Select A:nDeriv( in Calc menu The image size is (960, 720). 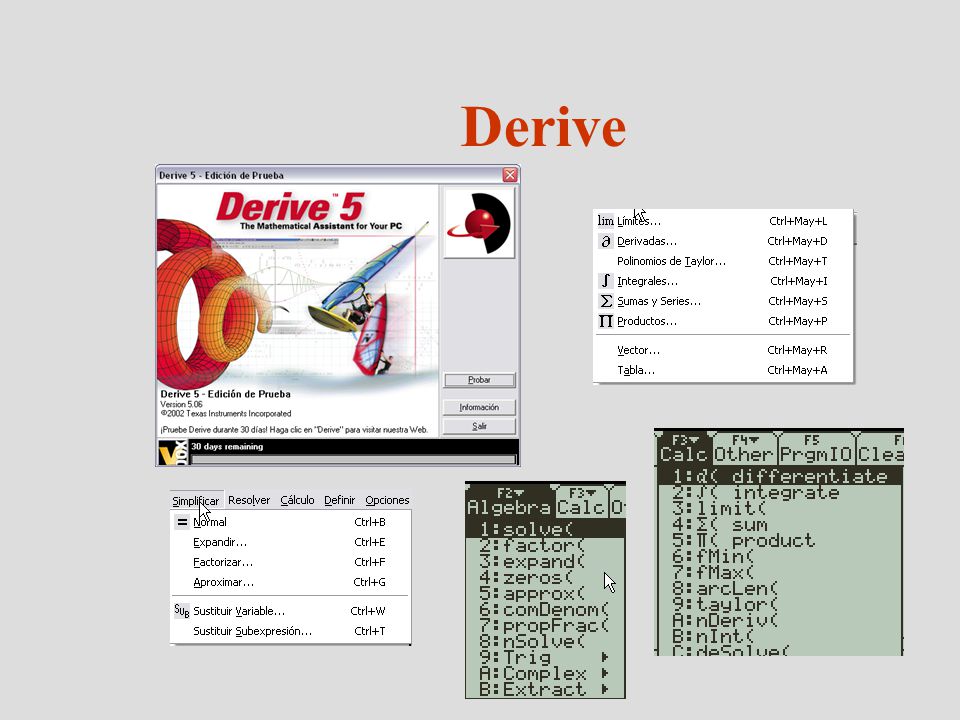click(x=779, y=621)
